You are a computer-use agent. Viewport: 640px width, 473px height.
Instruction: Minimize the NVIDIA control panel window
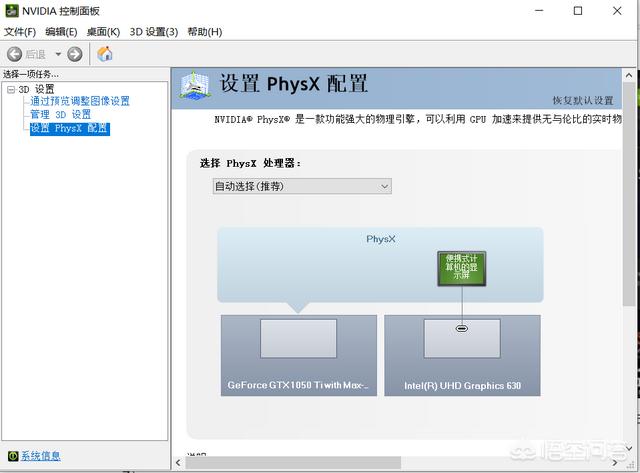pyautogui.click(x=539, y=11)
